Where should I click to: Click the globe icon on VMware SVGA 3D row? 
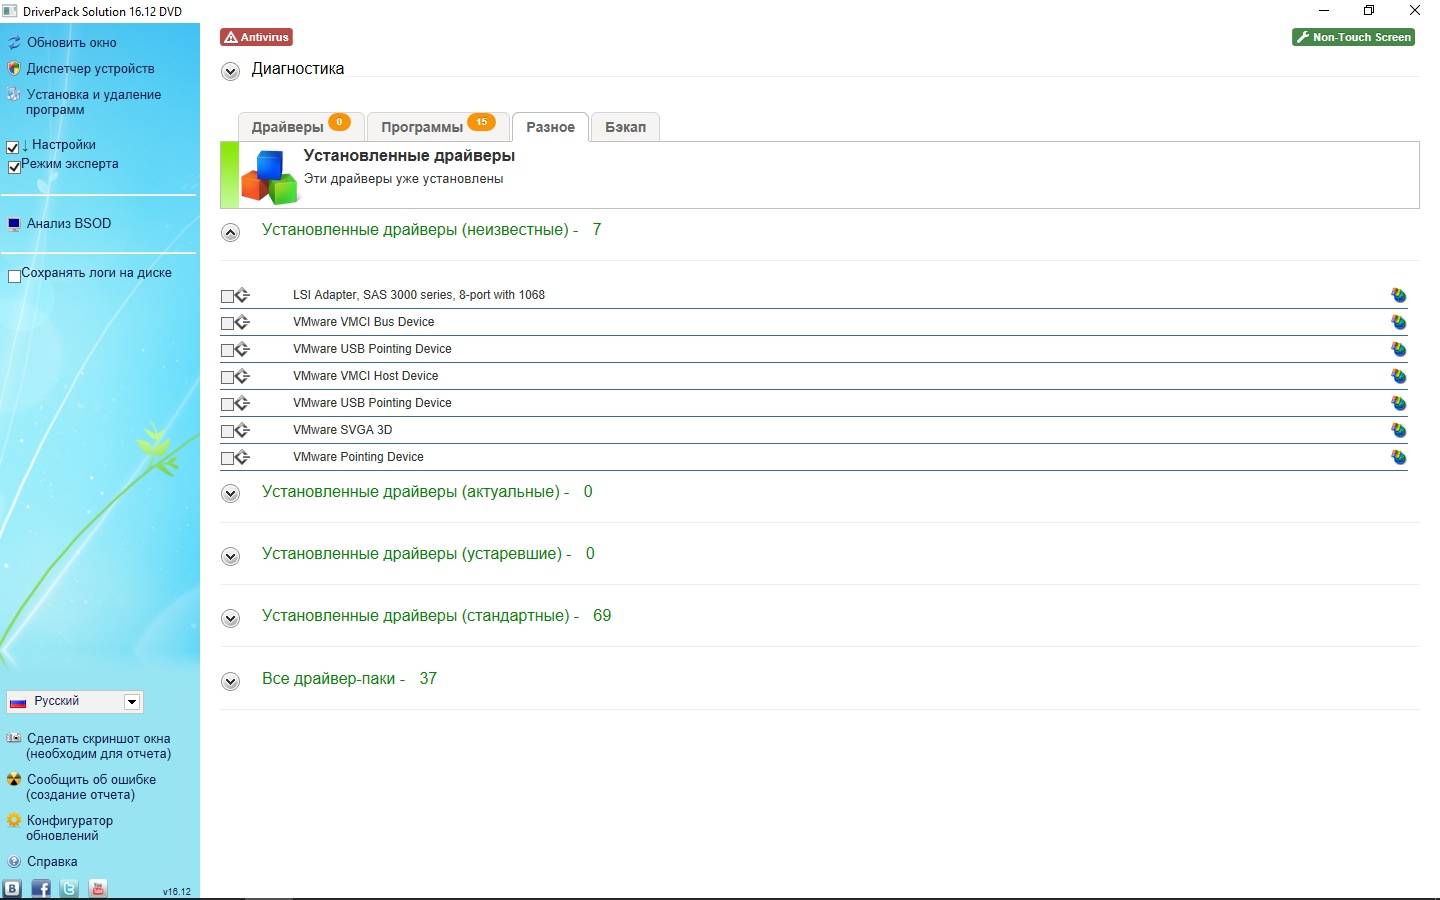click(x=1398, y=430)
